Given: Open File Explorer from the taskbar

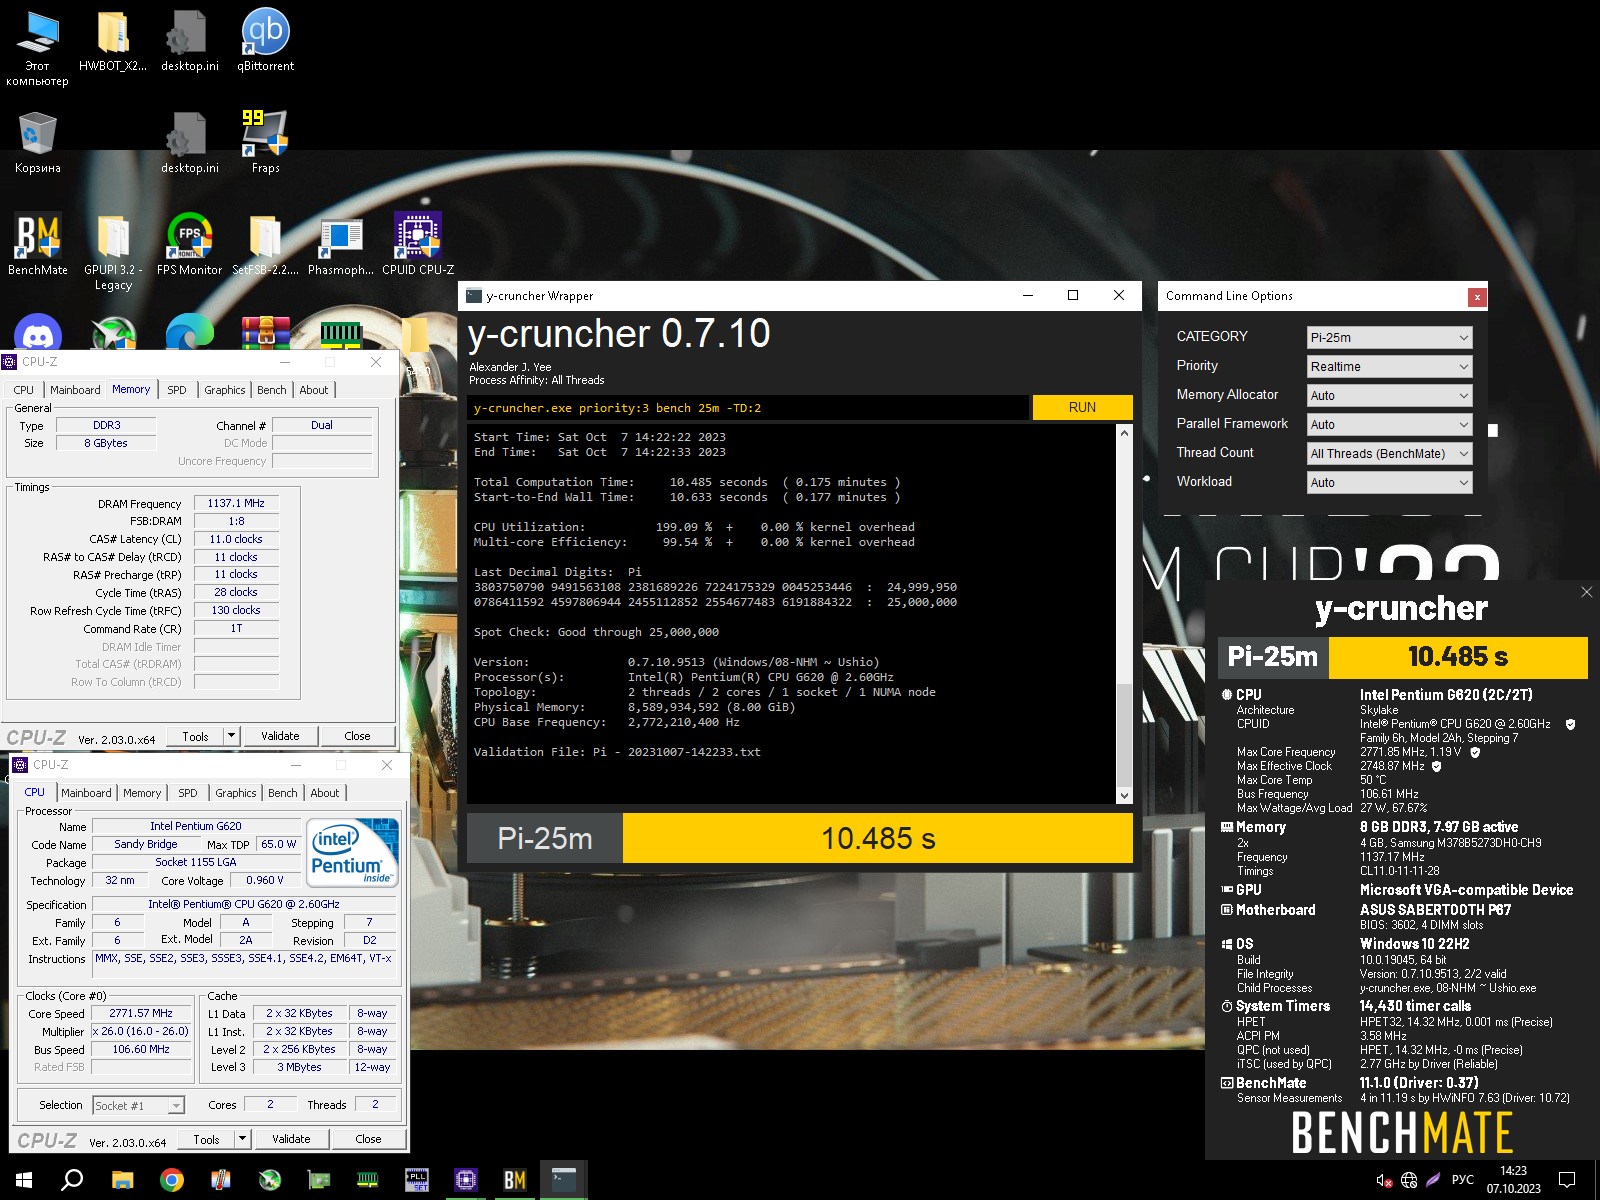Looking at the screenshot, I should click(122, 1180).
